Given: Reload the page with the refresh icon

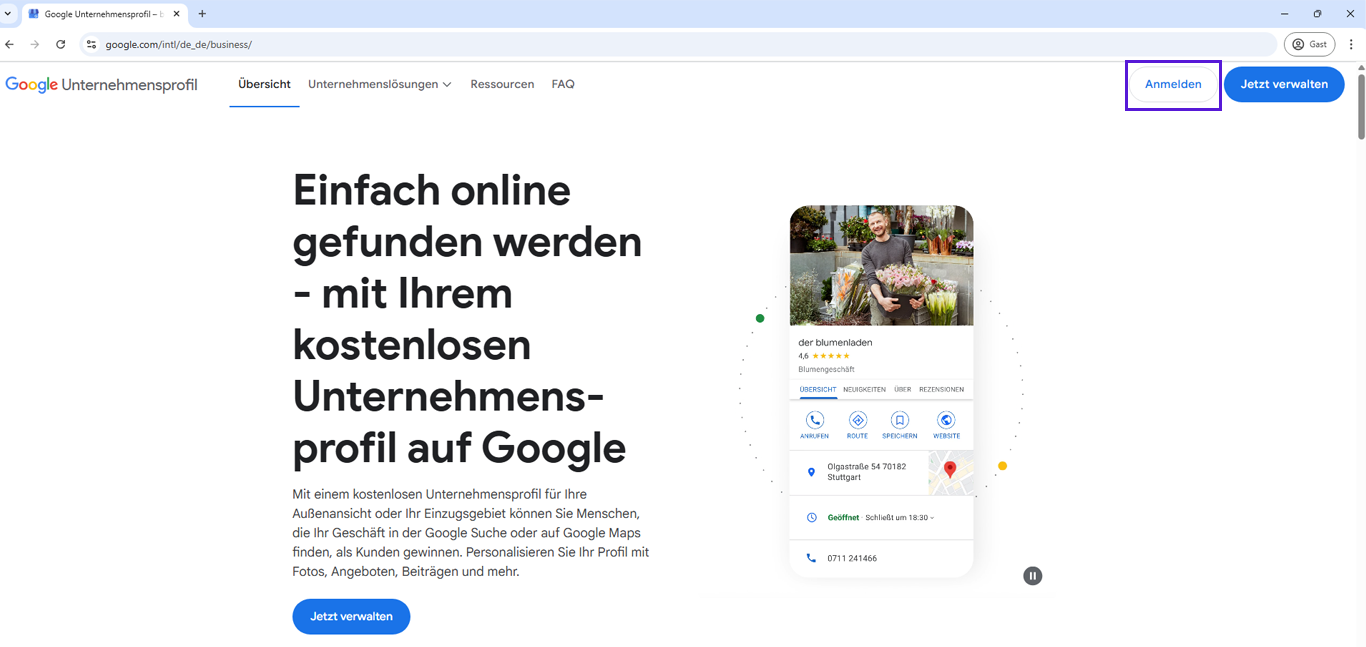Looking at the screenshot, I should tap(61, 44).
